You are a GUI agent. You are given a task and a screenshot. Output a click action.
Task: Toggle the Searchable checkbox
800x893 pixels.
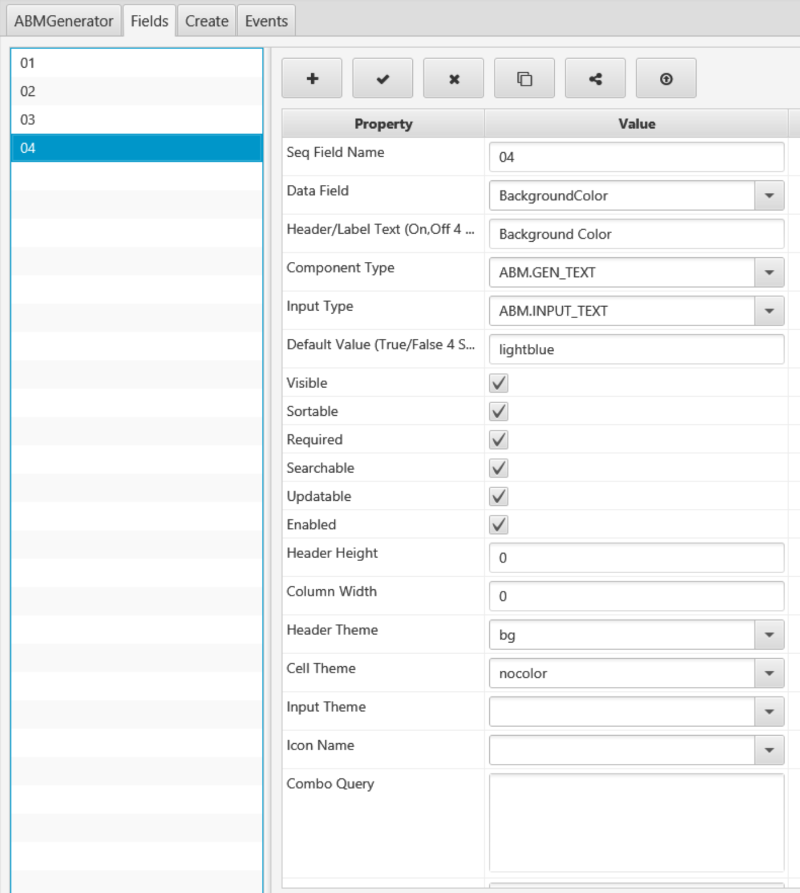point(499,468)
